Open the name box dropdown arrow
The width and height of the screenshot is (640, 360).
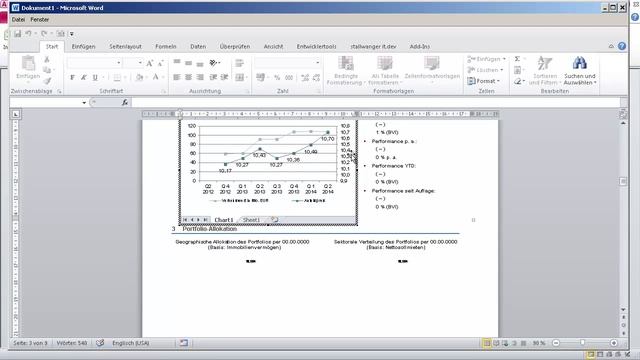tap(84, 103)
